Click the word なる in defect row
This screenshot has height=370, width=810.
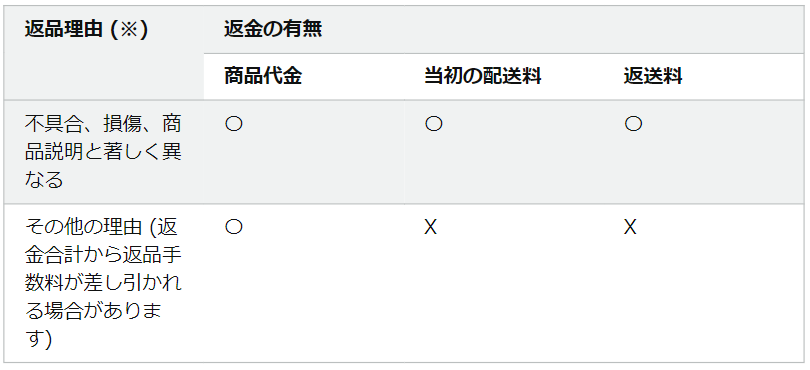(x=44, y=180)
